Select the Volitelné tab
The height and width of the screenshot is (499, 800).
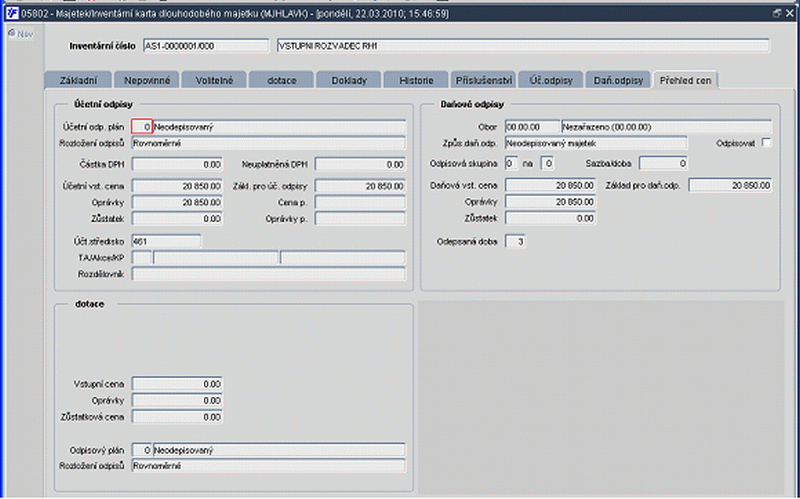(214, 80)
